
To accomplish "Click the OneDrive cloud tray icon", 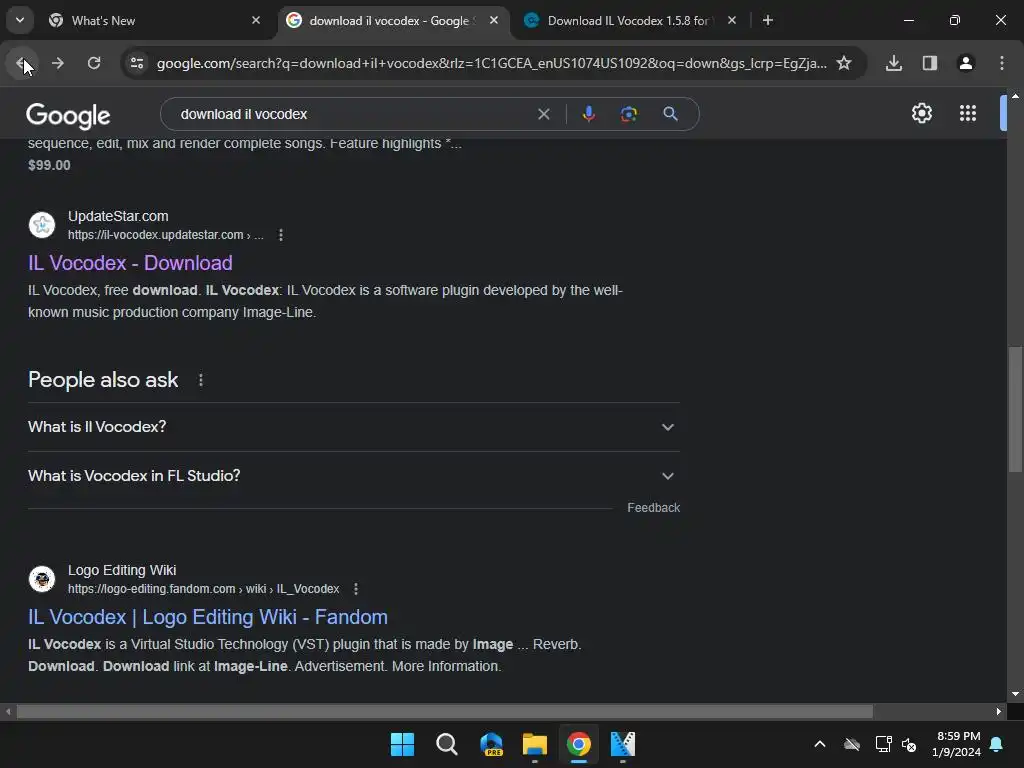I will coord(852,744).
